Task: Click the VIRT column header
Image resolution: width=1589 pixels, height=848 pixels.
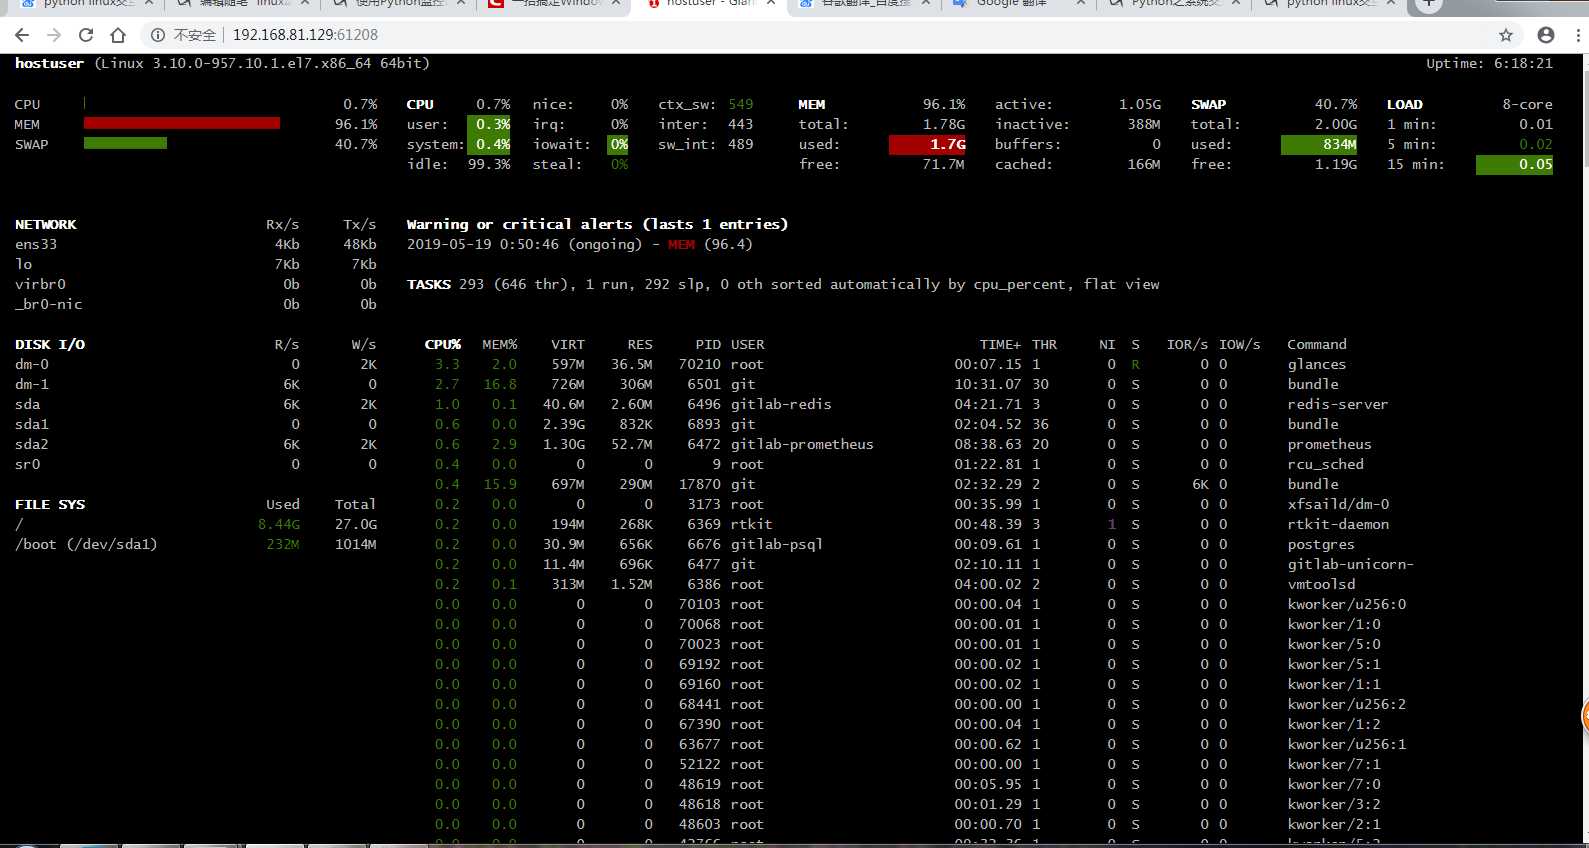Action: click(x=567, y=344)
